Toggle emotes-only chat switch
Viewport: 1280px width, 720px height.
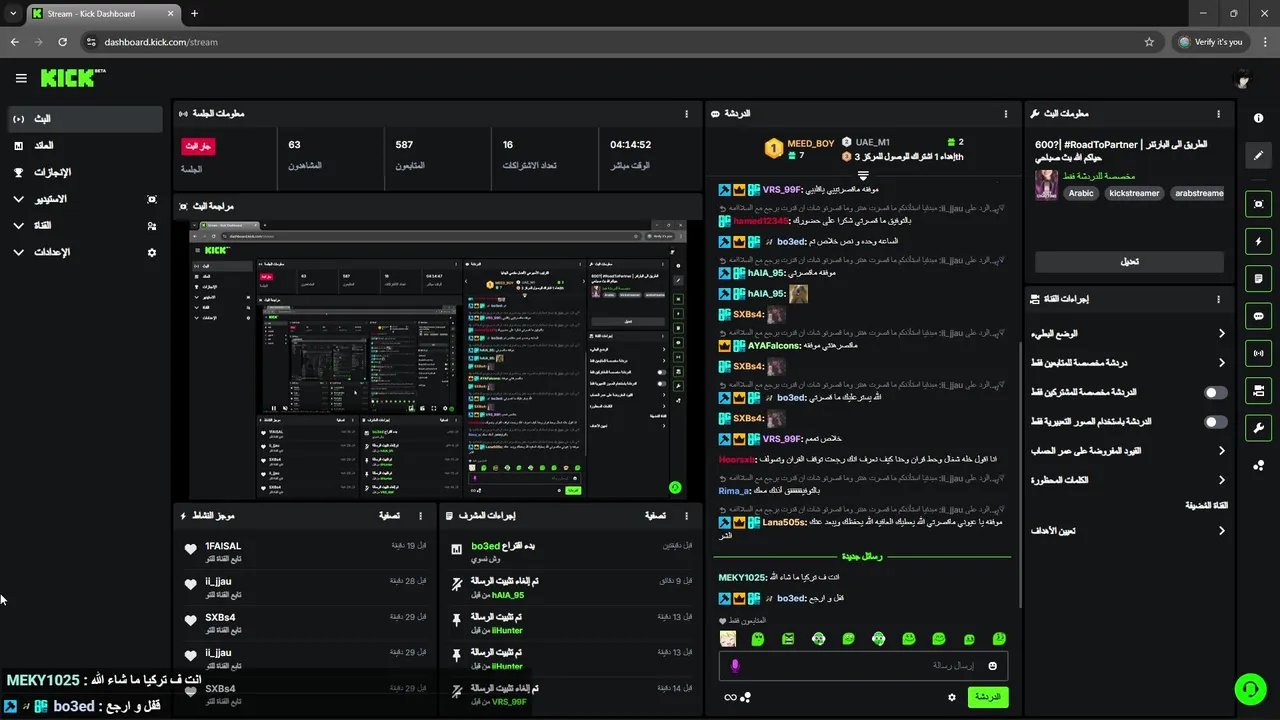pyautogui.click(x=1215, y=422)
